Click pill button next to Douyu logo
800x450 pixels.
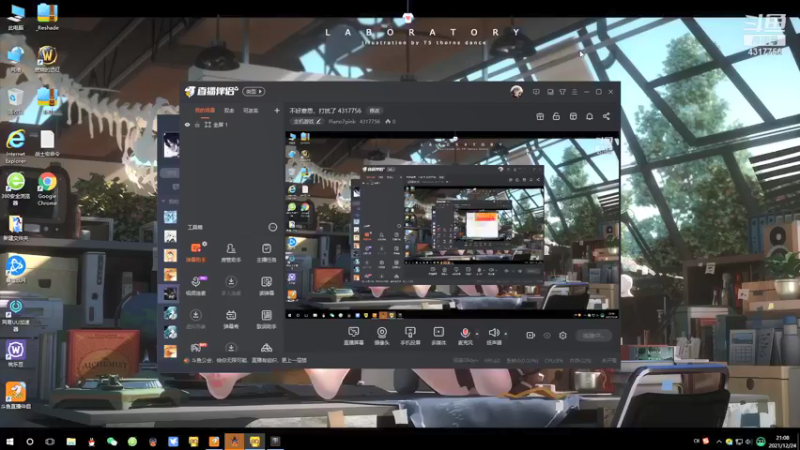[254, 91]
